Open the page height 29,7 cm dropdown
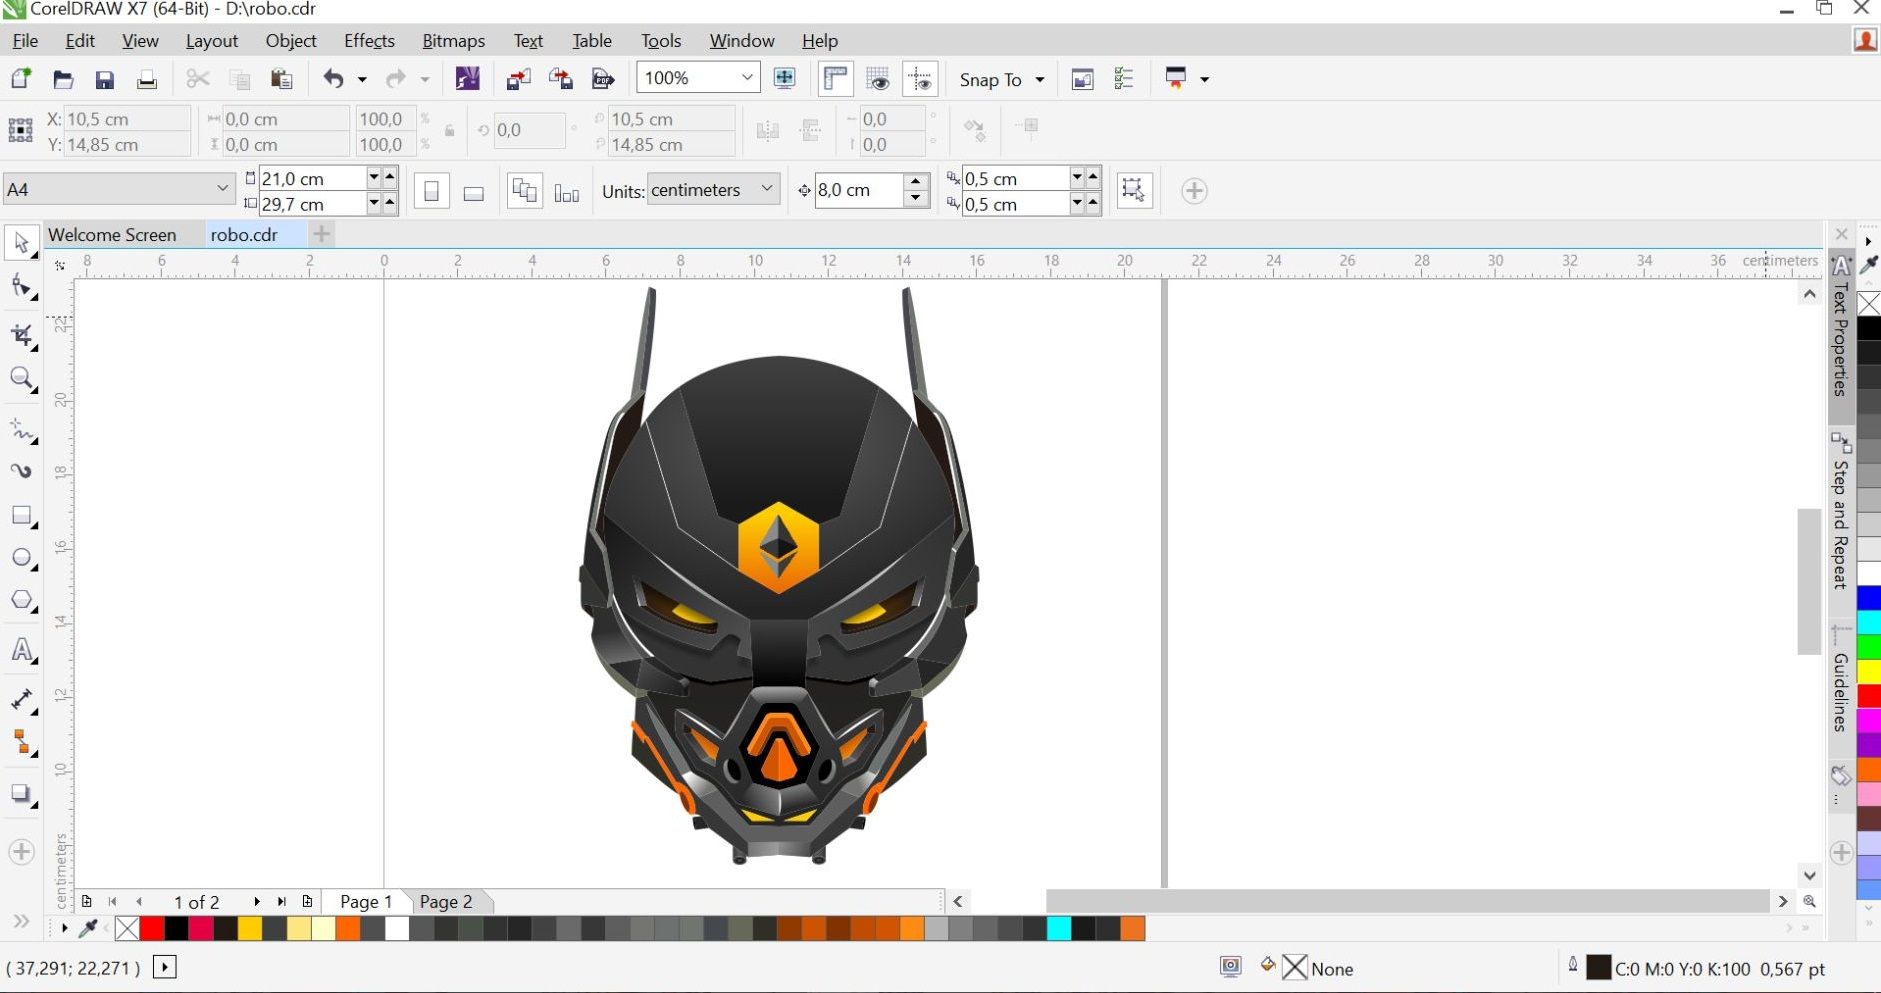Image resolution: width=1881 pixels, height=993 pixels. click(x=373, y=203)
